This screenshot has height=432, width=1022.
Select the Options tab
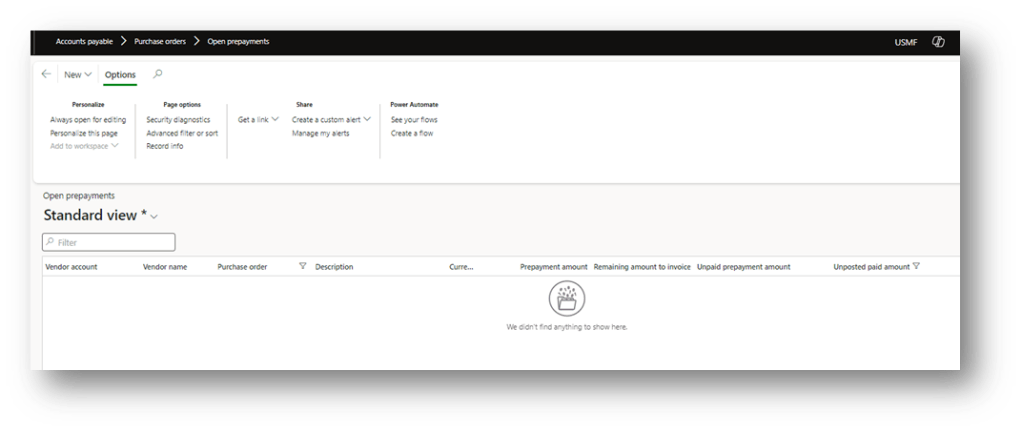pos(120,75)
